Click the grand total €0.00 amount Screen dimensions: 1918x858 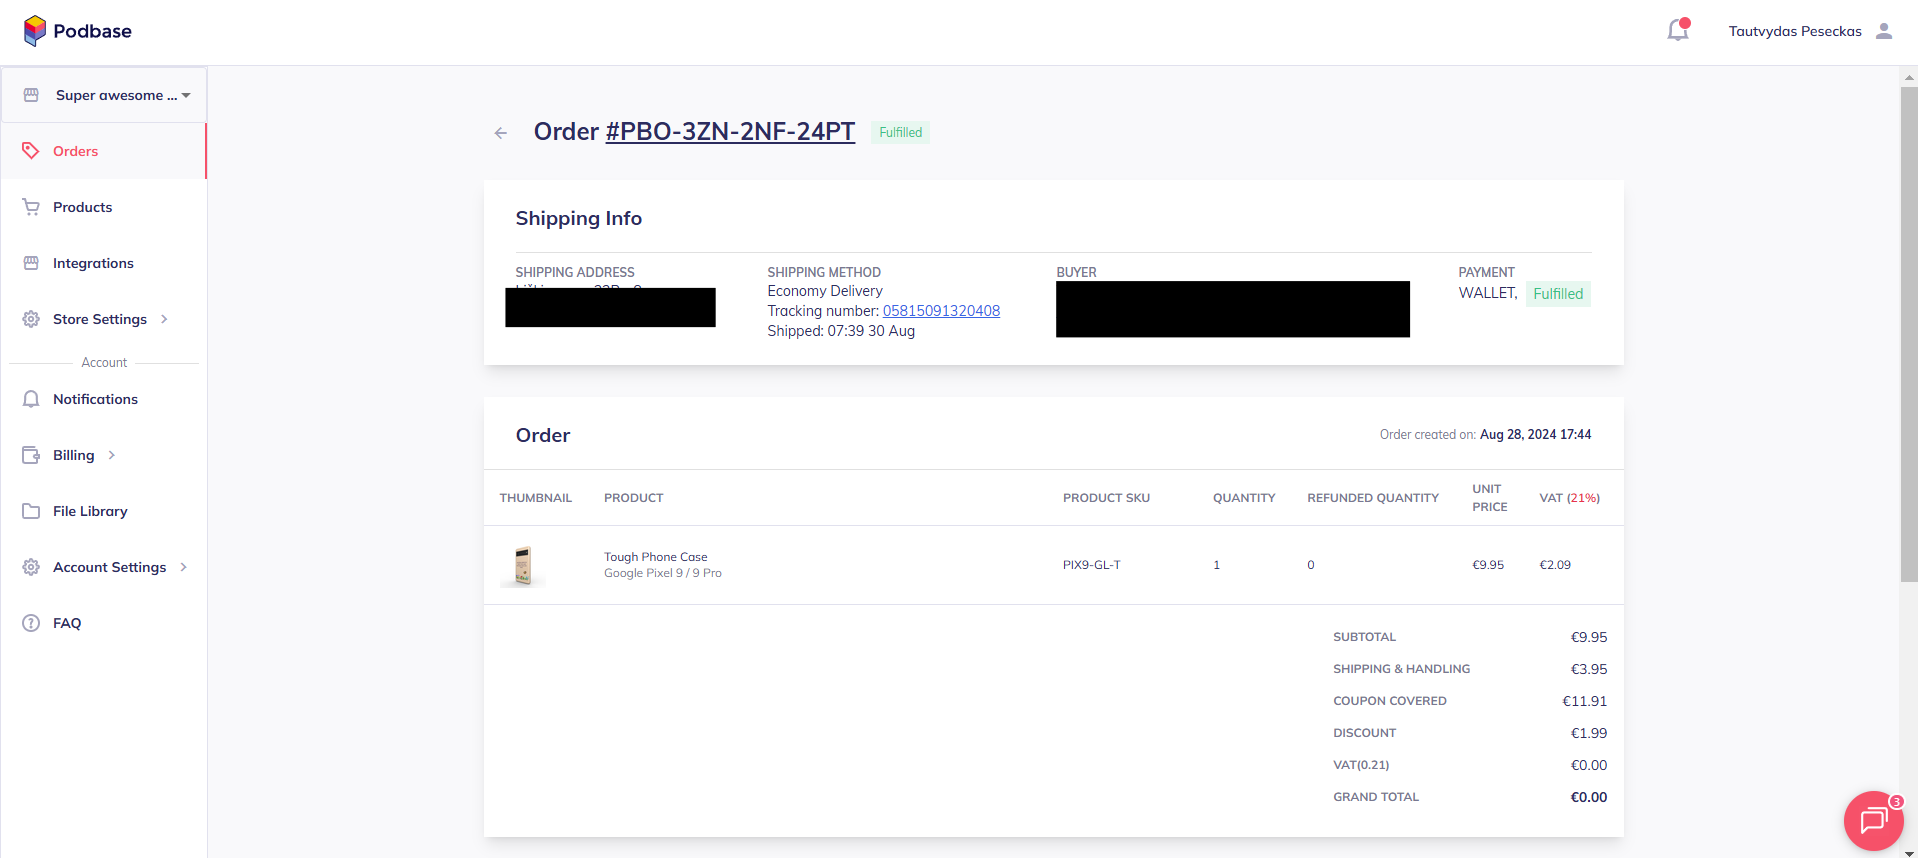point(1589,797)
